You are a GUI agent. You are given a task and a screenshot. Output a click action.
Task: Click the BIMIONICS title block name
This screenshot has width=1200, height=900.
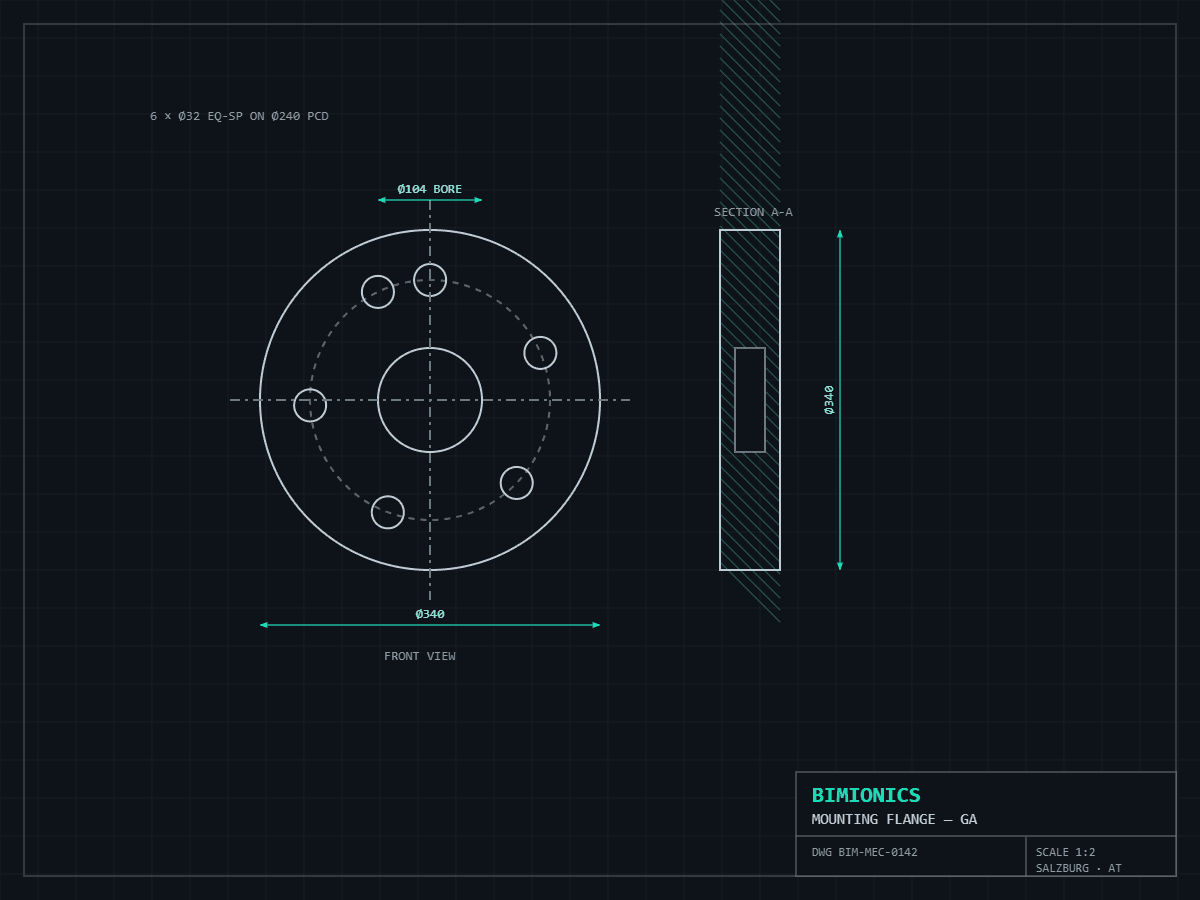tap(866, 796)
